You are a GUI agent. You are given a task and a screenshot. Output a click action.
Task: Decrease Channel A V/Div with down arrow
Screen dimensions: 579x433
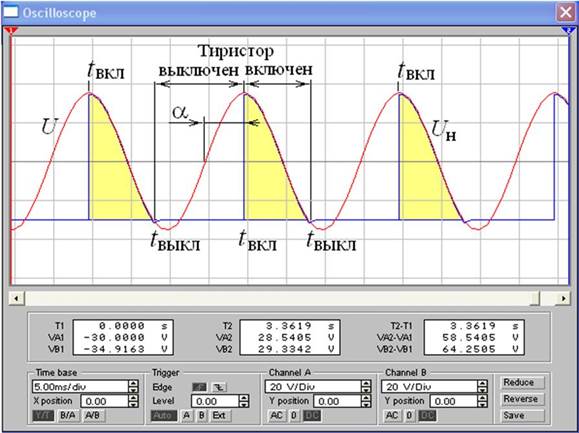point(366,390)
